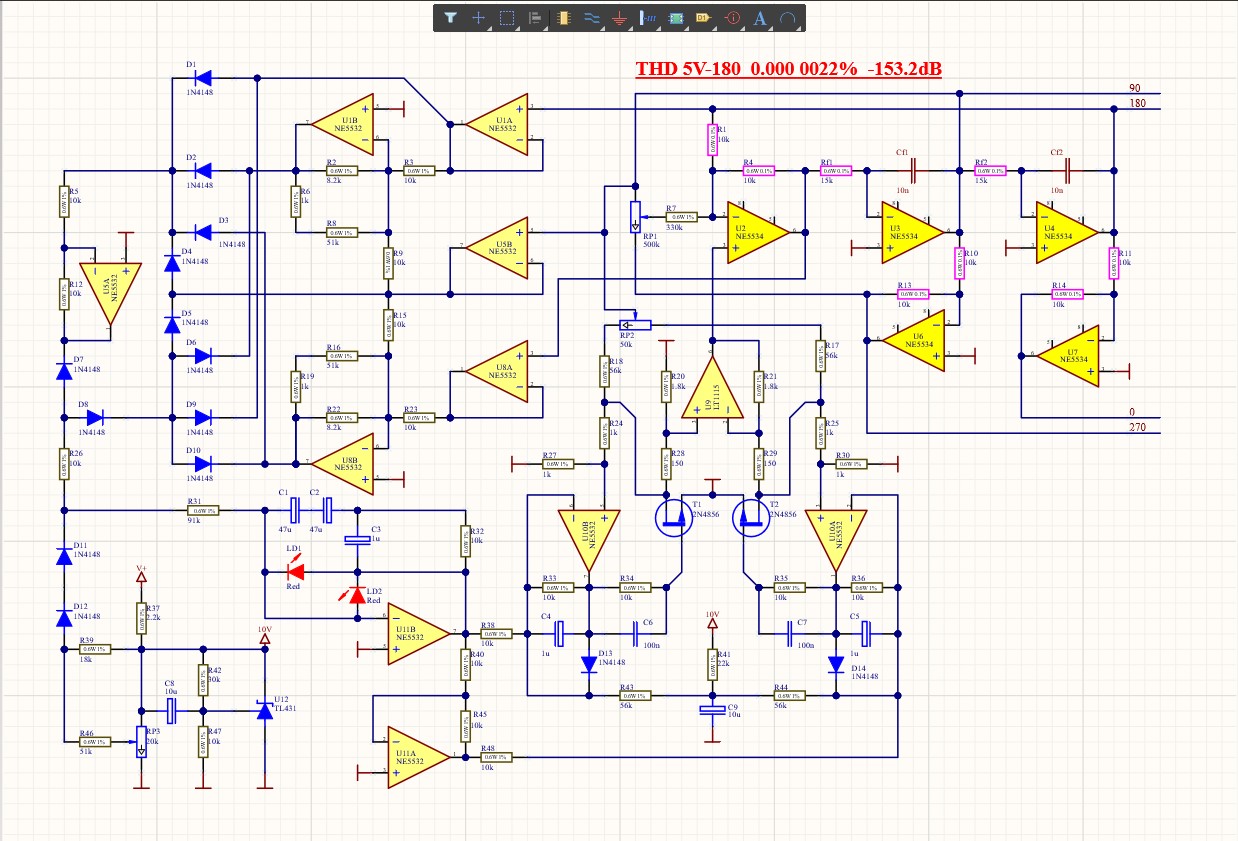This screenshot has width=1238, height=841.
Task: Select op-amp U11A NE5532
Action: 420,756
